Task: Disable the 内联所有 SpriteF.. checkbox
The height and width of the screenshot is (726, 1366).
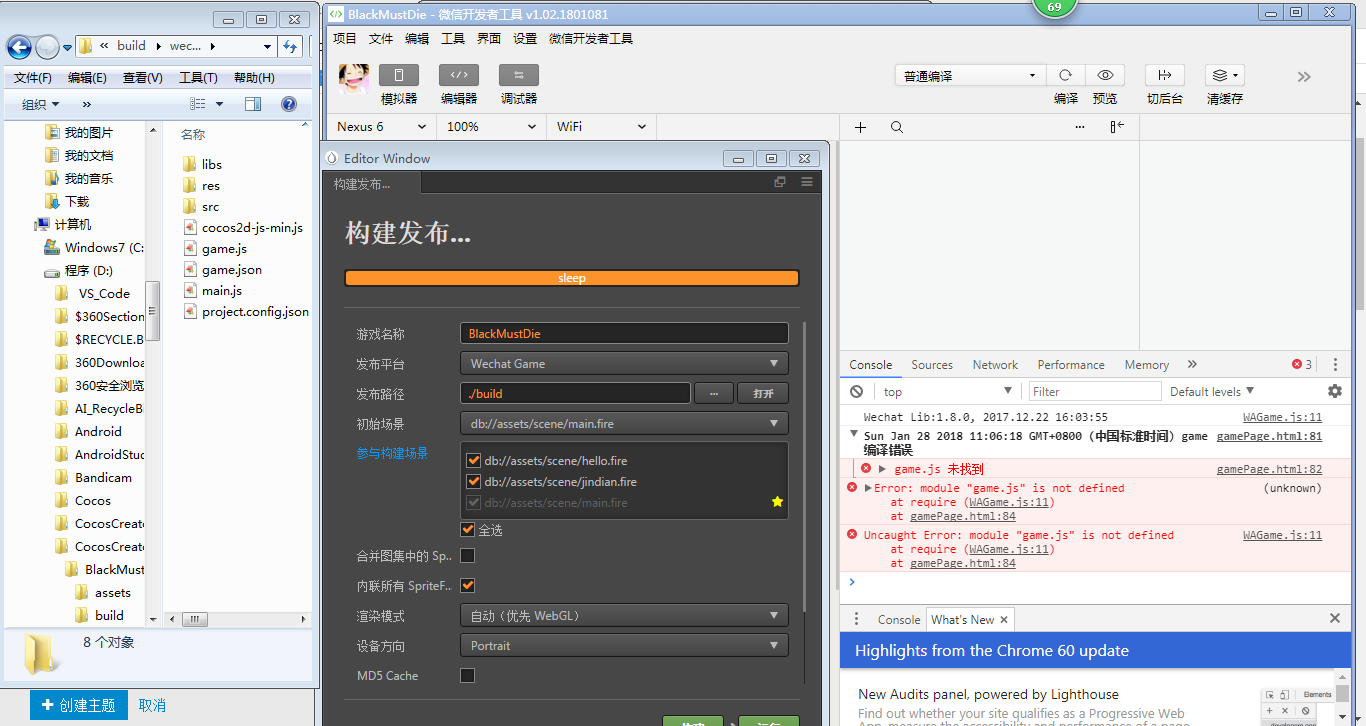Action: click(x=467, y=585)
